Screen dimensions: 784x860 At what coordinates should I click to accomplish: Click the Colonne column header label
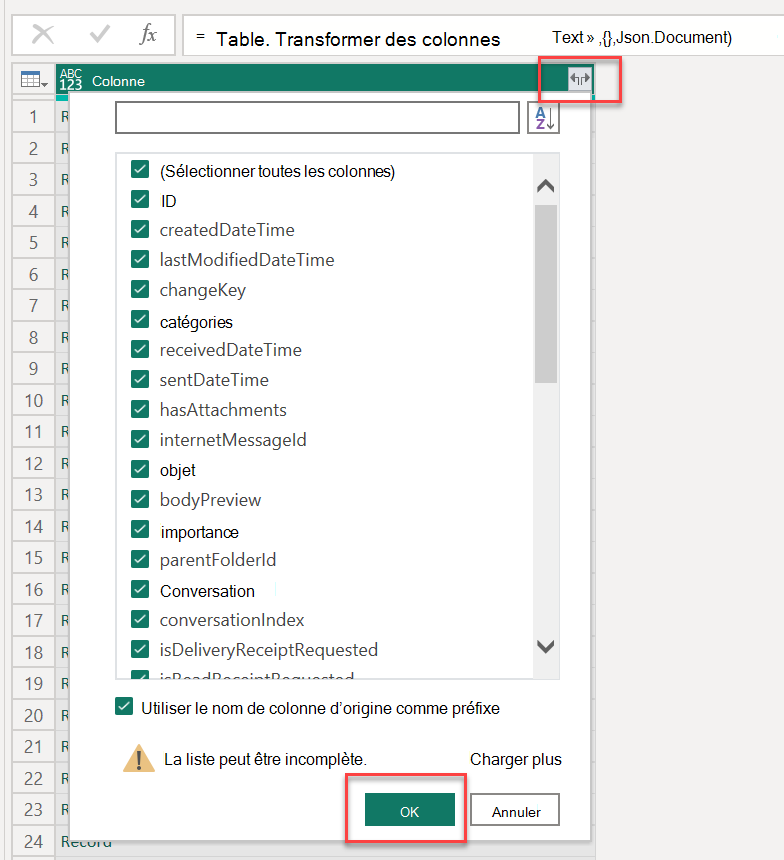(x=119, y=81)
